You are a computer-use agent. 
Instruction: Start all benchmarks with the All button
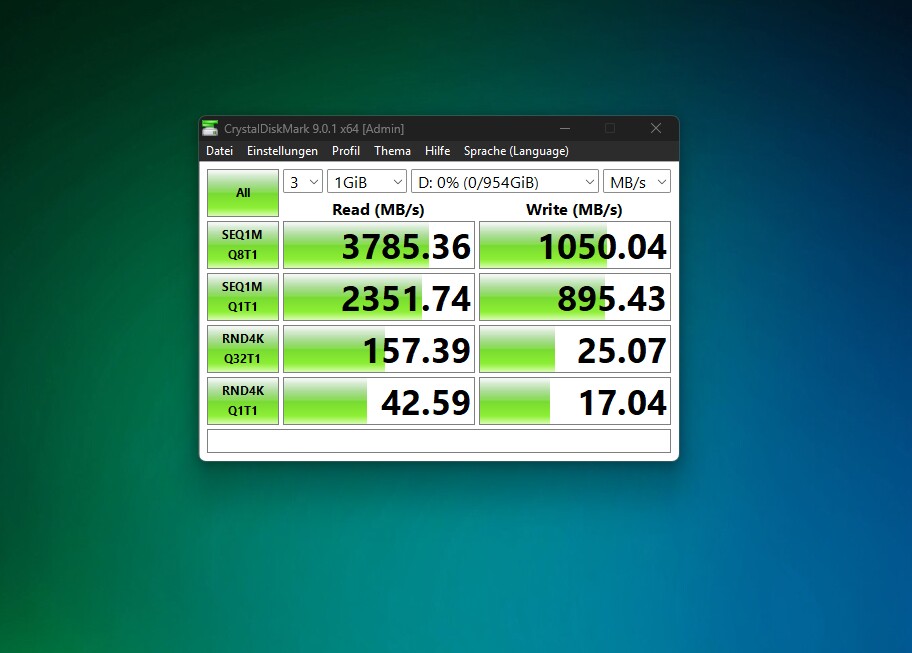coord(242,192)
